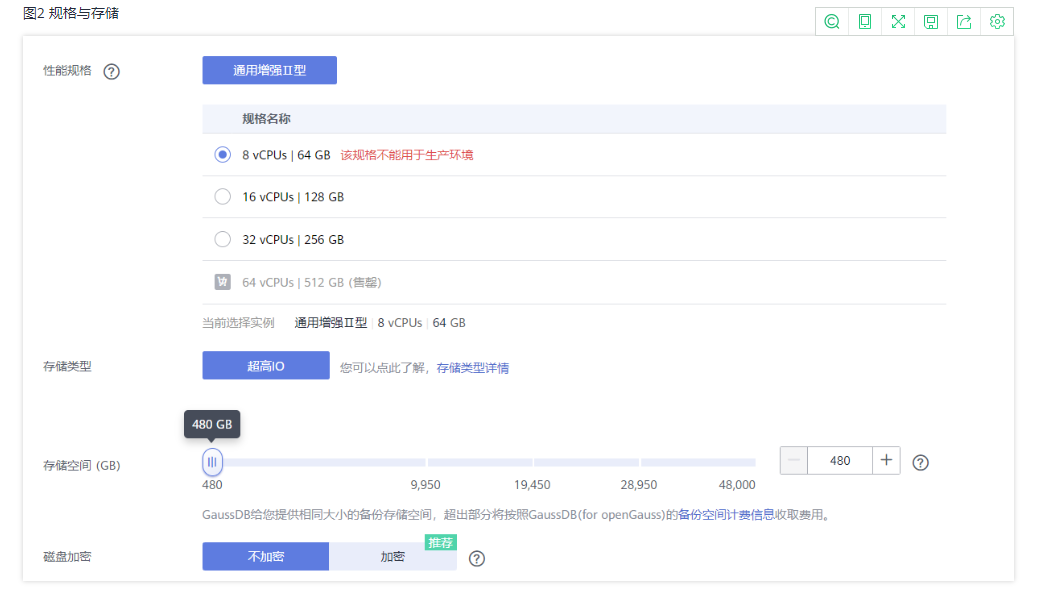Increase storage with the plus stepper
The image size is (1046, 590).
pos(886,461)
